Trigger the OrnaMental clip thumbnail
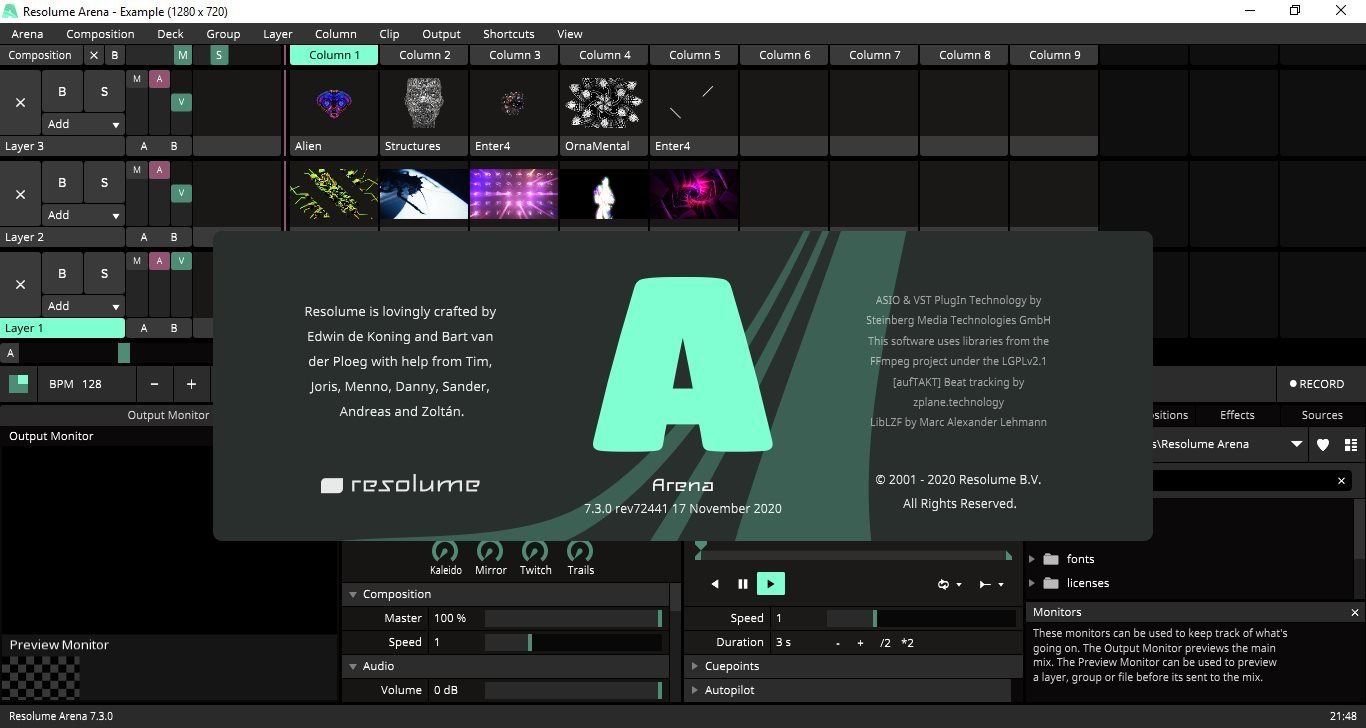This screenshot has height=728, width=1366. pos(604,103)
